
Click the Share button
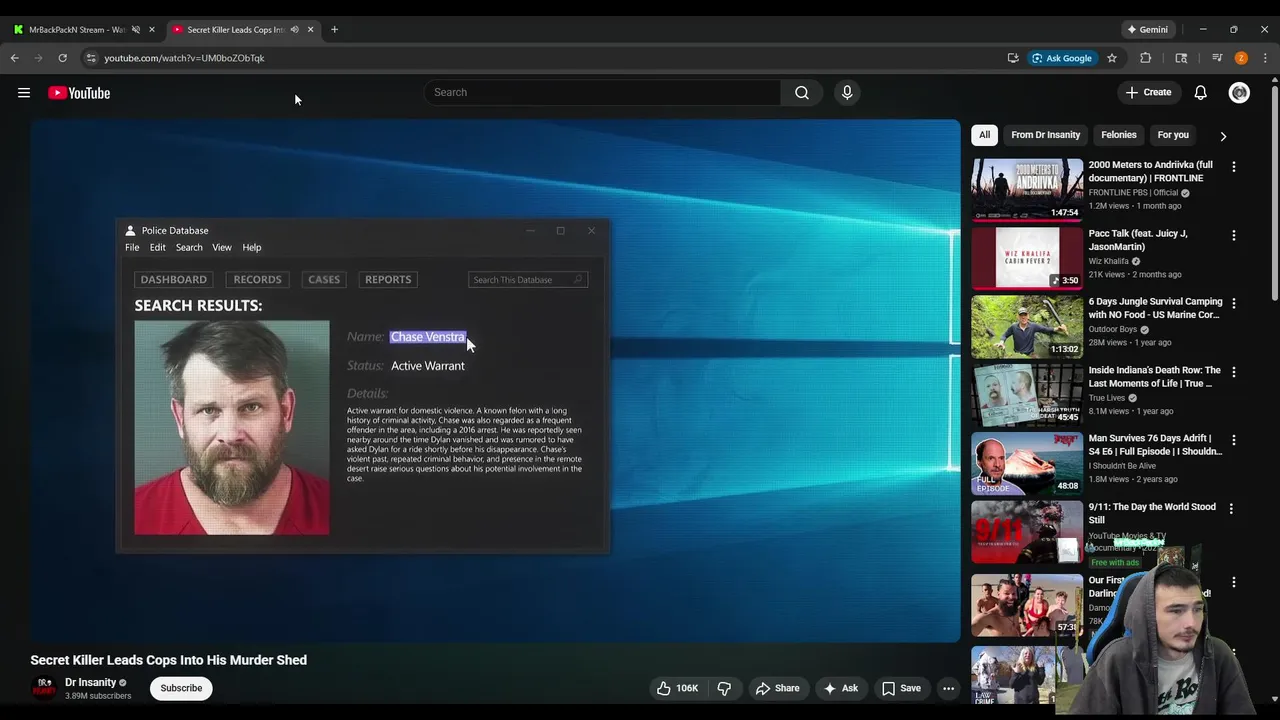(777, 688)
